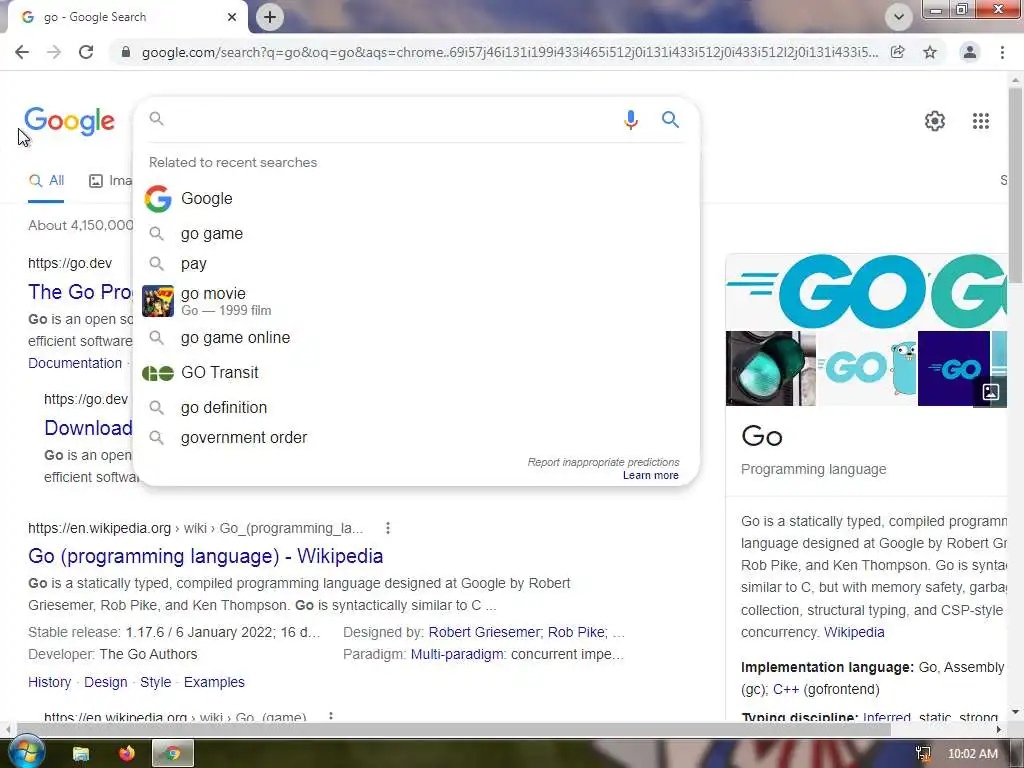The width and height of the screenshot is (1024, 768).
Task: Start voice search with microphone icon
Action: (631, 120)
